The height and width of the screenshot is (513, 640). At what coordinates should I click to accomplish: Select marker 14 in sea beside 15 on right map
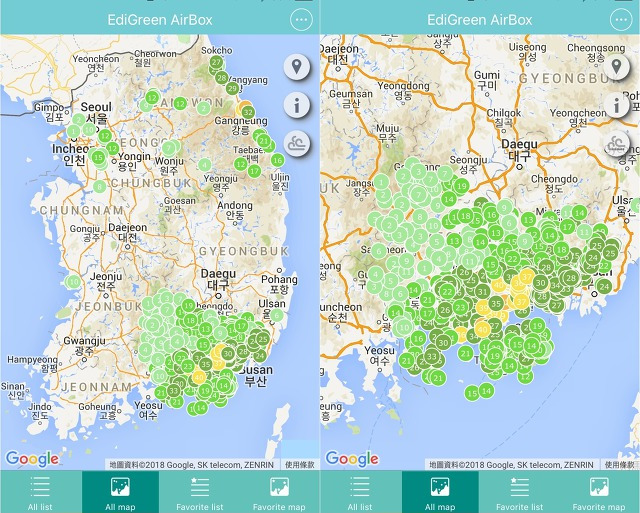click(x=486, y=391)
